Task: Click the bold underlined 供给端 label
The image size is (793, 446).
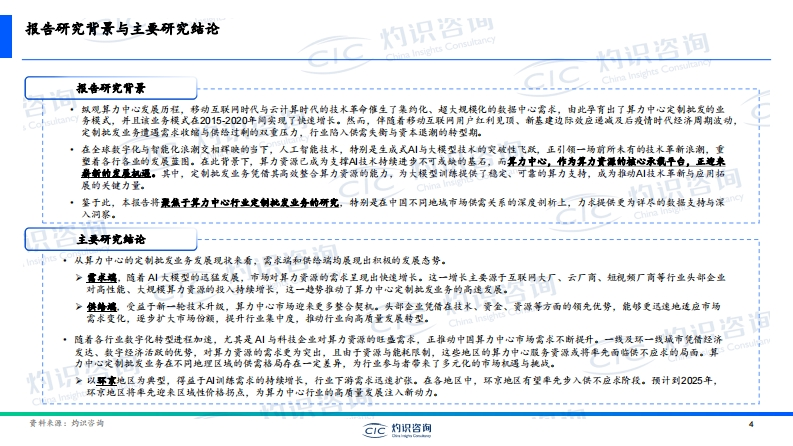Action: [102, 306]
